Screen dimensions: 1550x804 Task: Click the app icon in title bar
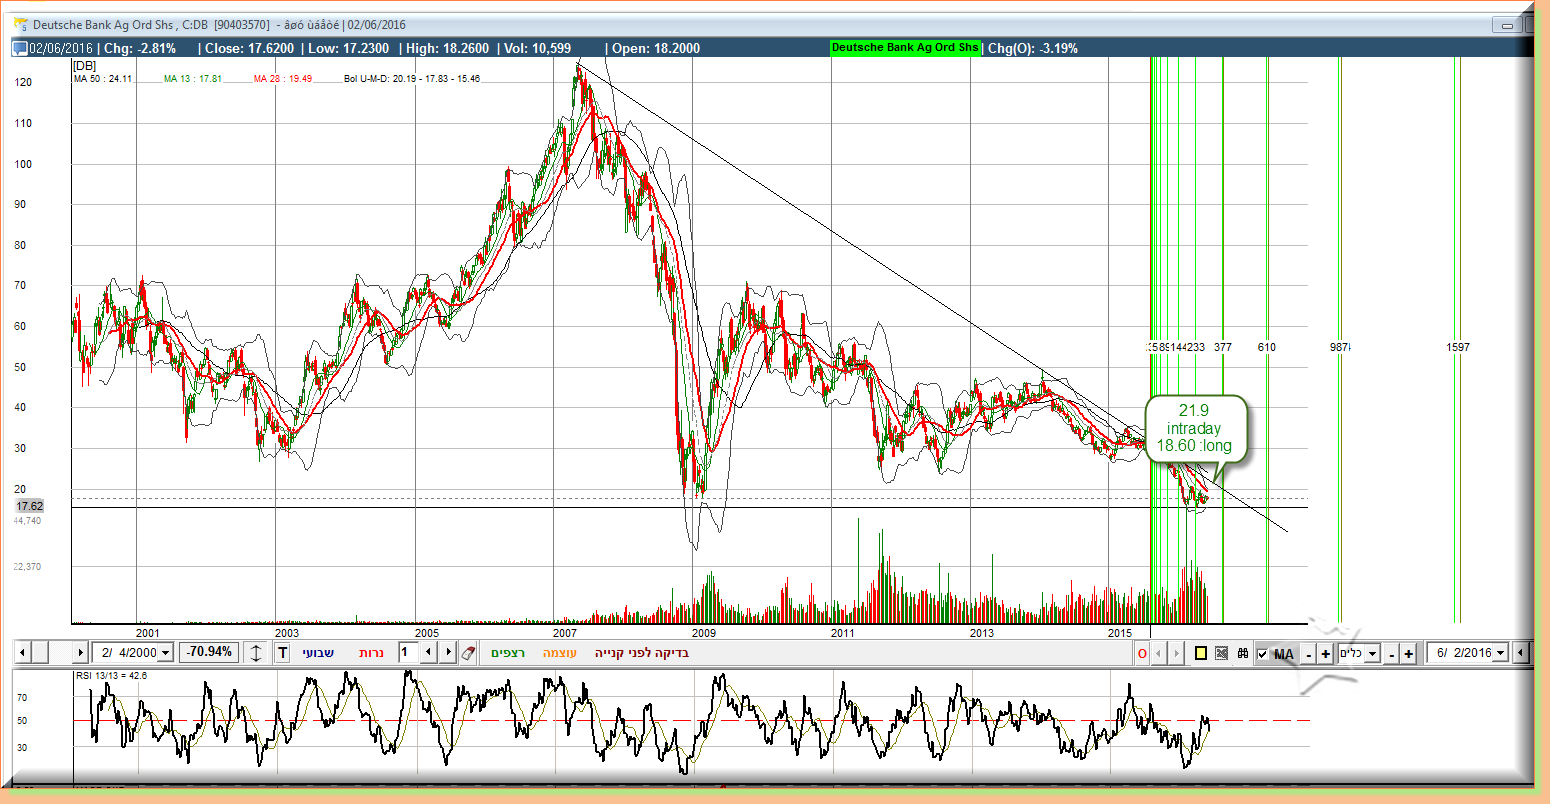[21, 25]
